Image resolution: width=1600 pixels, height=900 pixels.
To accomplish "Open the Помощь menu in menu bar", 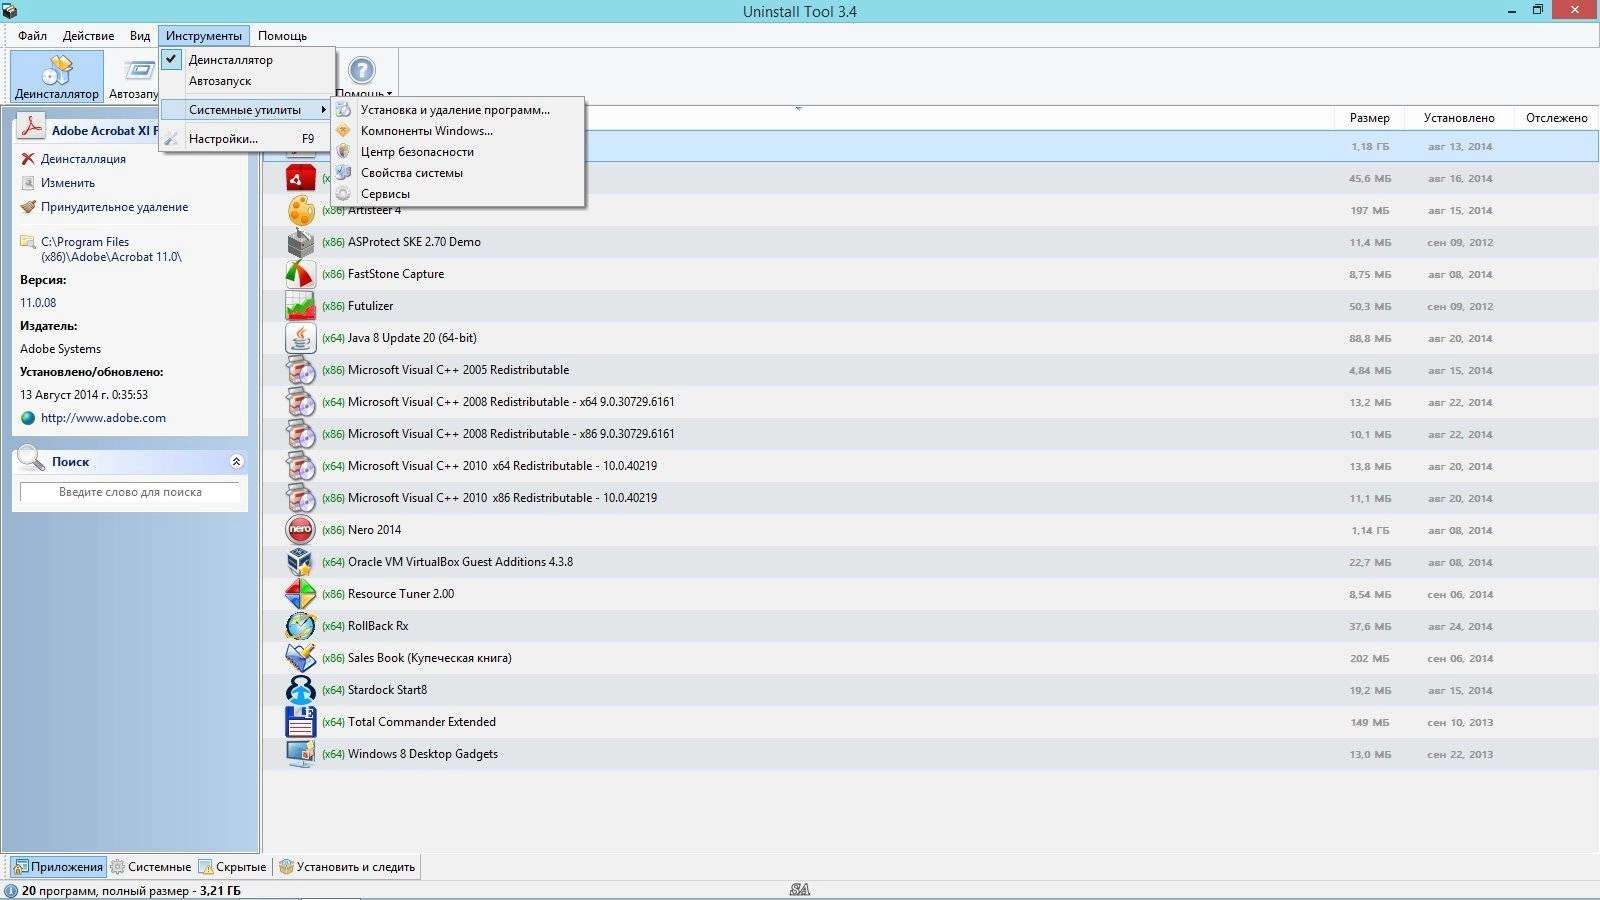I will click(282, 36).
